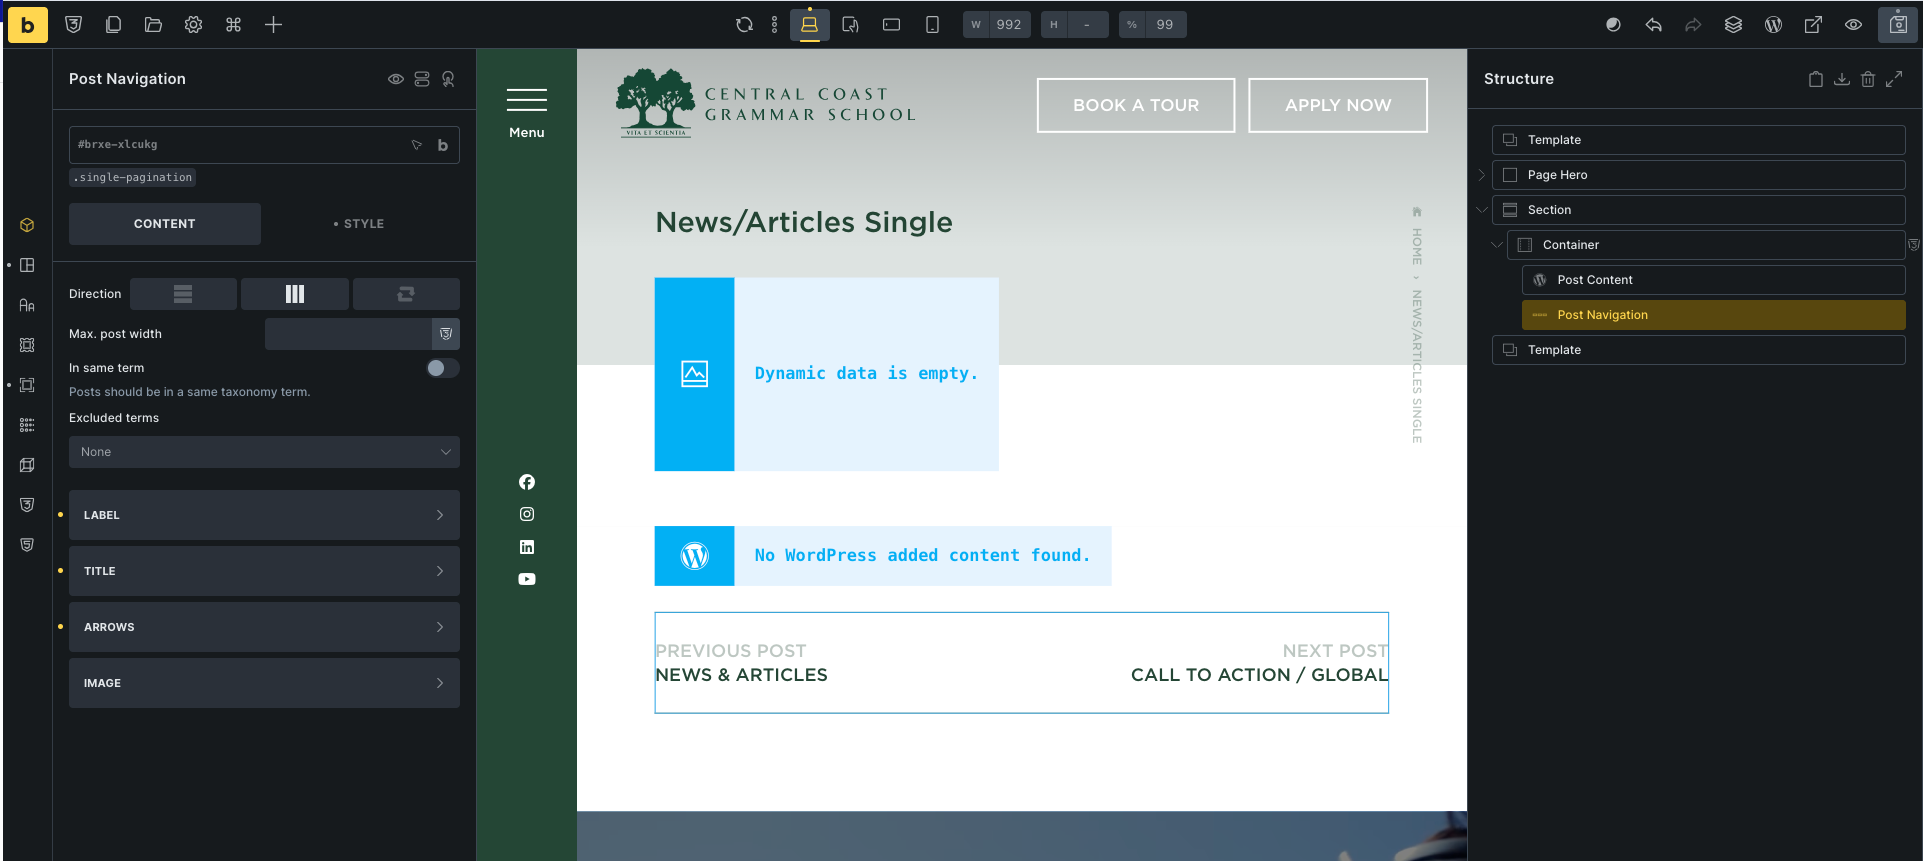This screenshot has width=1923, height=861.
Task: Click the settings gear icon in toolbar
Action: coord(193,25)
